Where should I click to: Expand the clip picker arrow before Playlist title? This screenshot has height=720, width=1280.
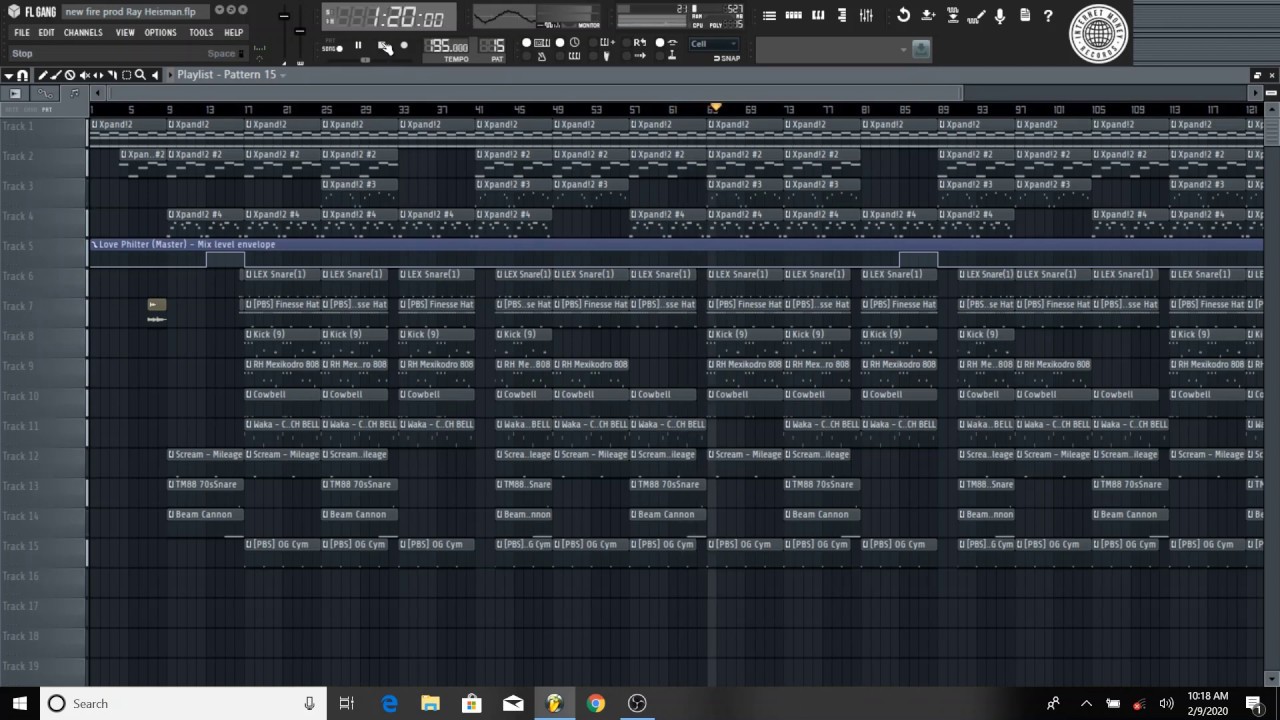click(170, 75)
